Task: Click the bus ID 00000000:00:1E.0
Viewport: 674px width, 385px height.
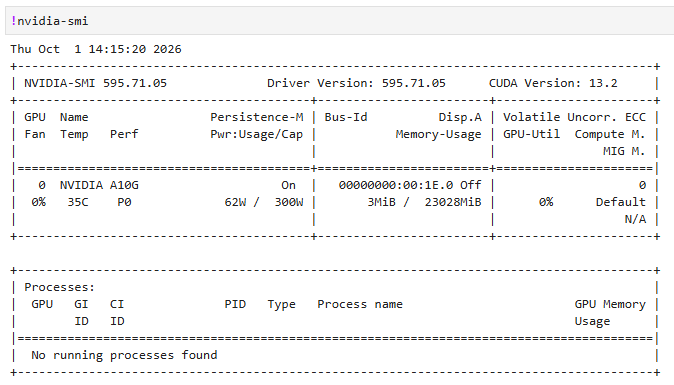Action: pyautogui.click(x=396, y=185)
